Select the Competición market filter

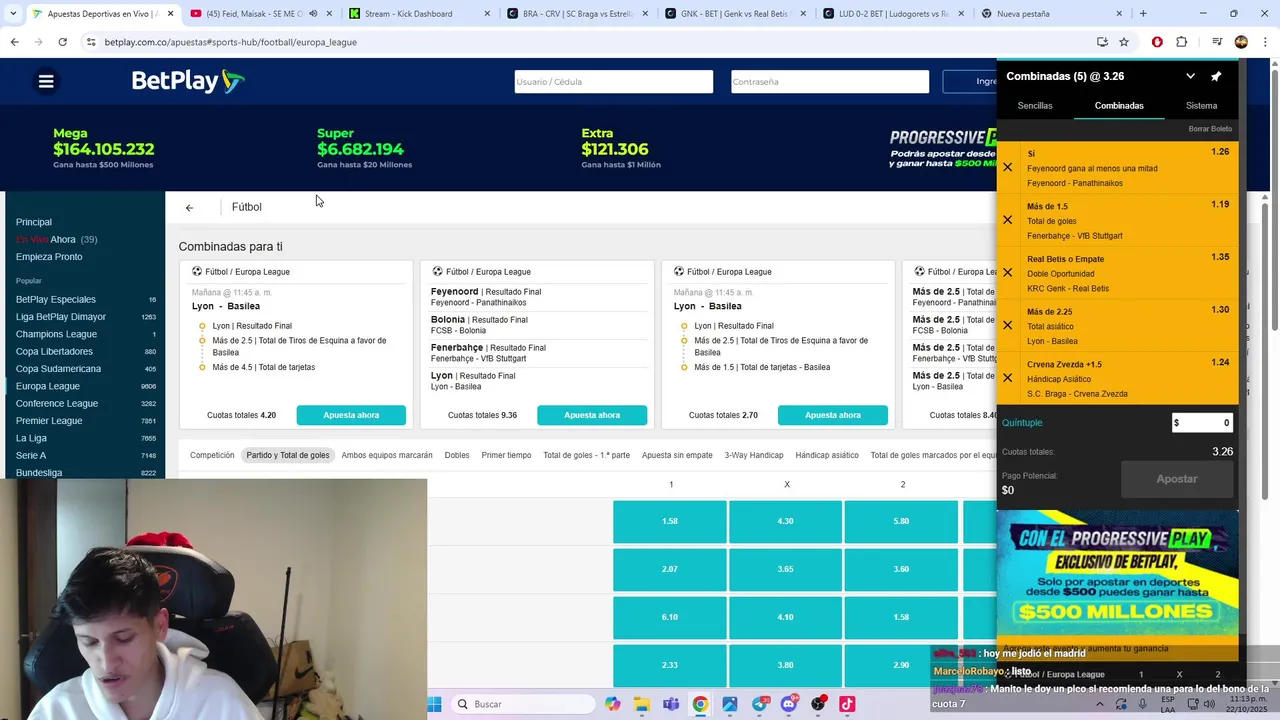tap(212, 455)
